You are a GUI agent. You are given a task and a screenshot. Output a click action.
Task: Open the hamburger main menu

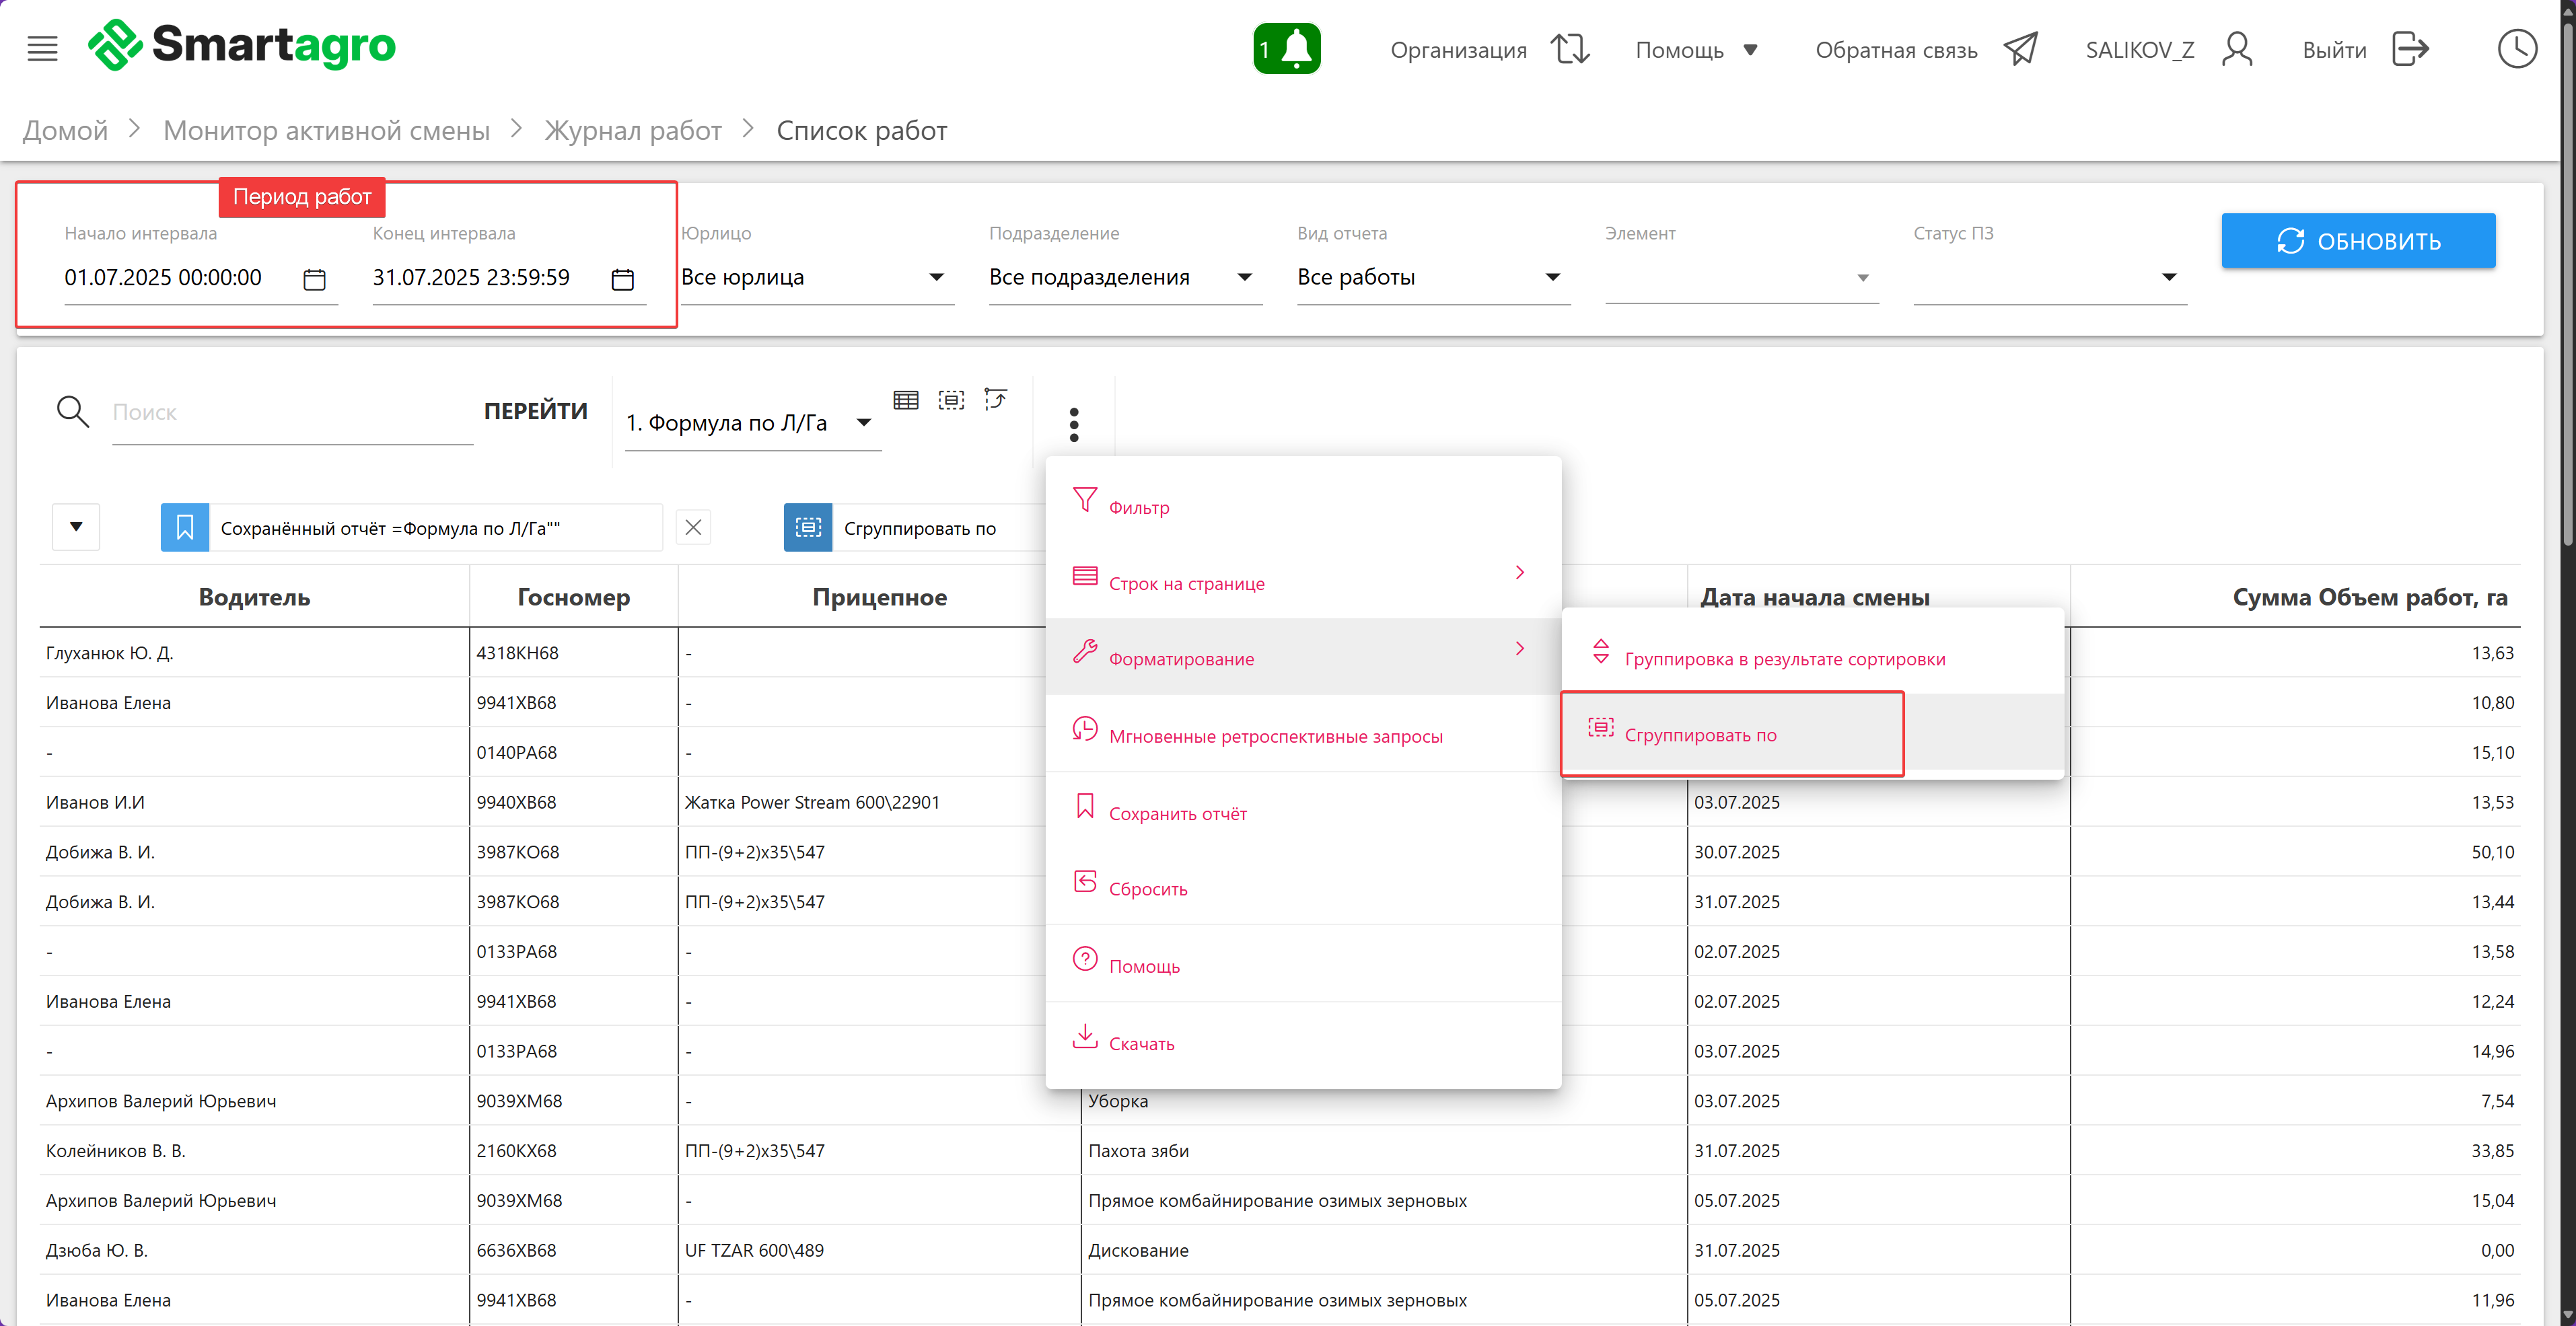(x=42, y=48)
